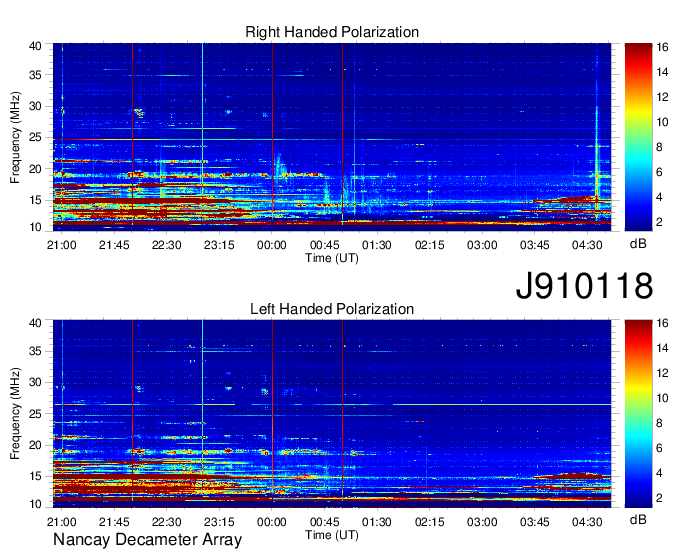680x552 pixels.
Task: Click the upper plot's dB color bar
Action: point(638,137)
